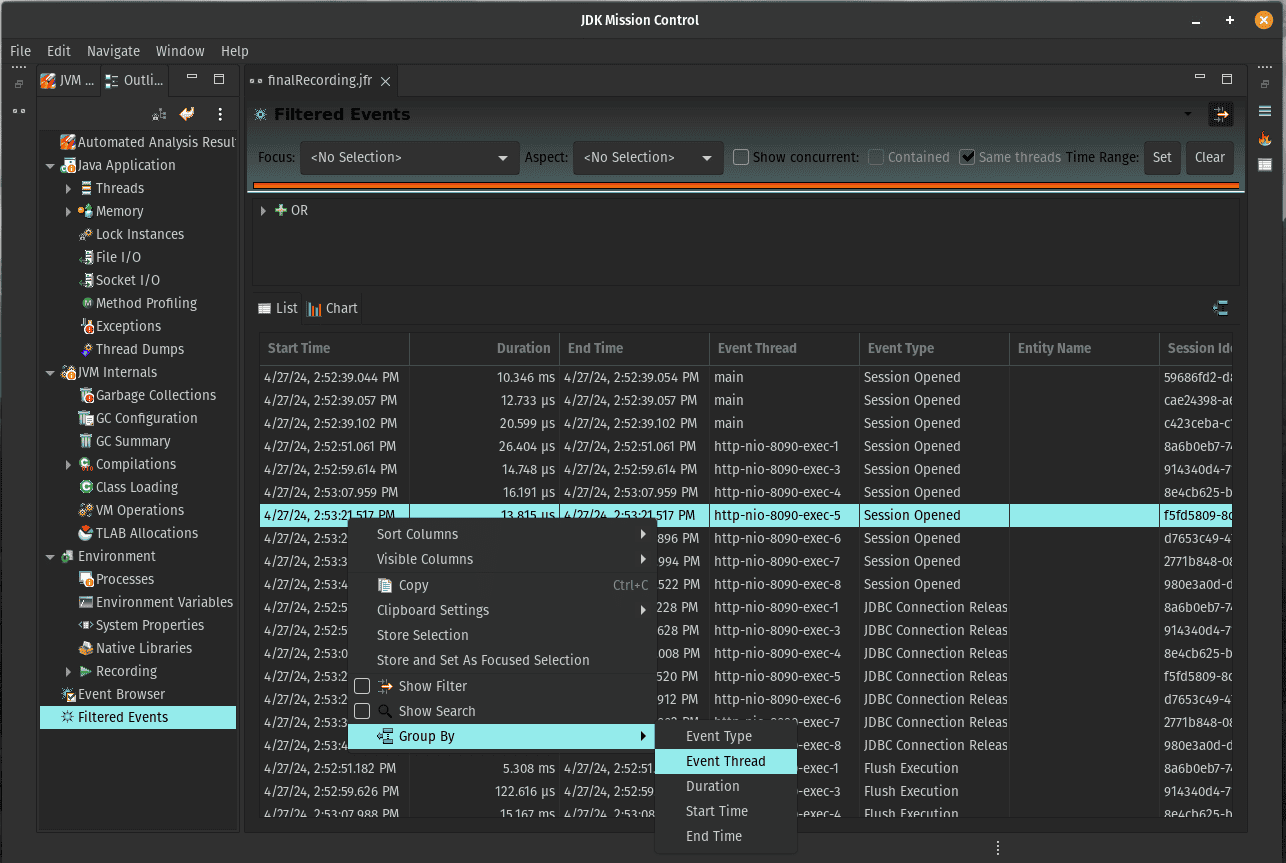1286x863 pixels.
Task: Click the tree layout icon in Outline toolbar
Action: click(x=159, y=115)
